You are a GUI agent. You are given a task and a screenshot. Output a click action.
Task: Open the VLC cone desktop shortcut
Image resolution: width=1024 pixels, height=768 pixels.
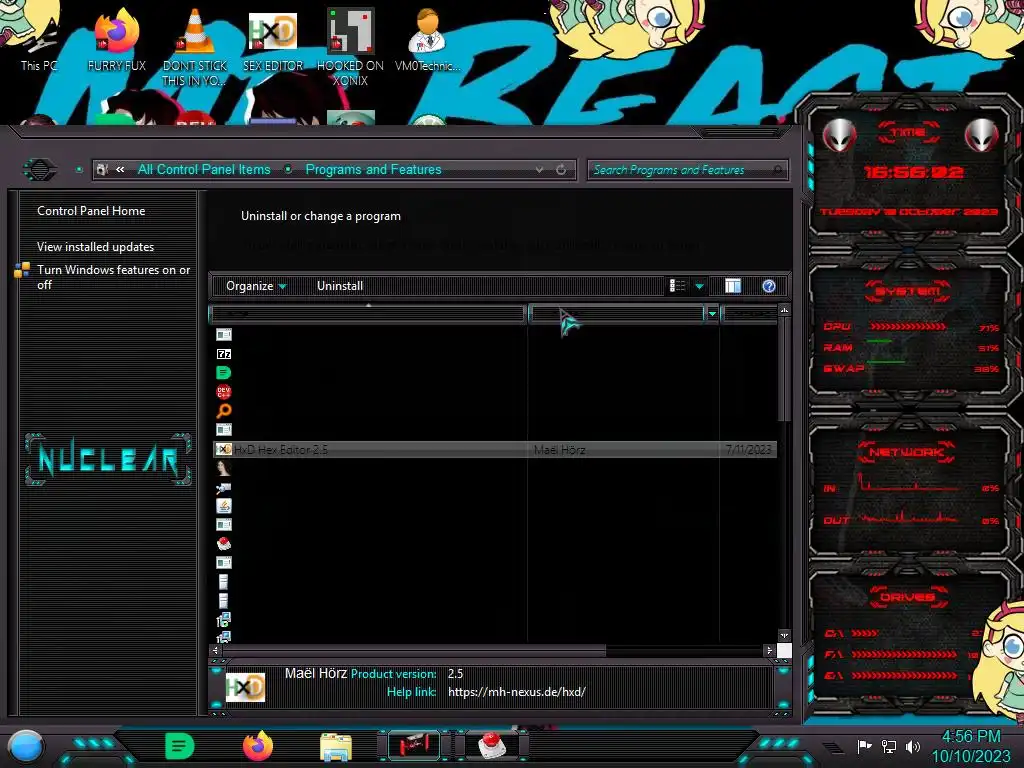[195, 47]
